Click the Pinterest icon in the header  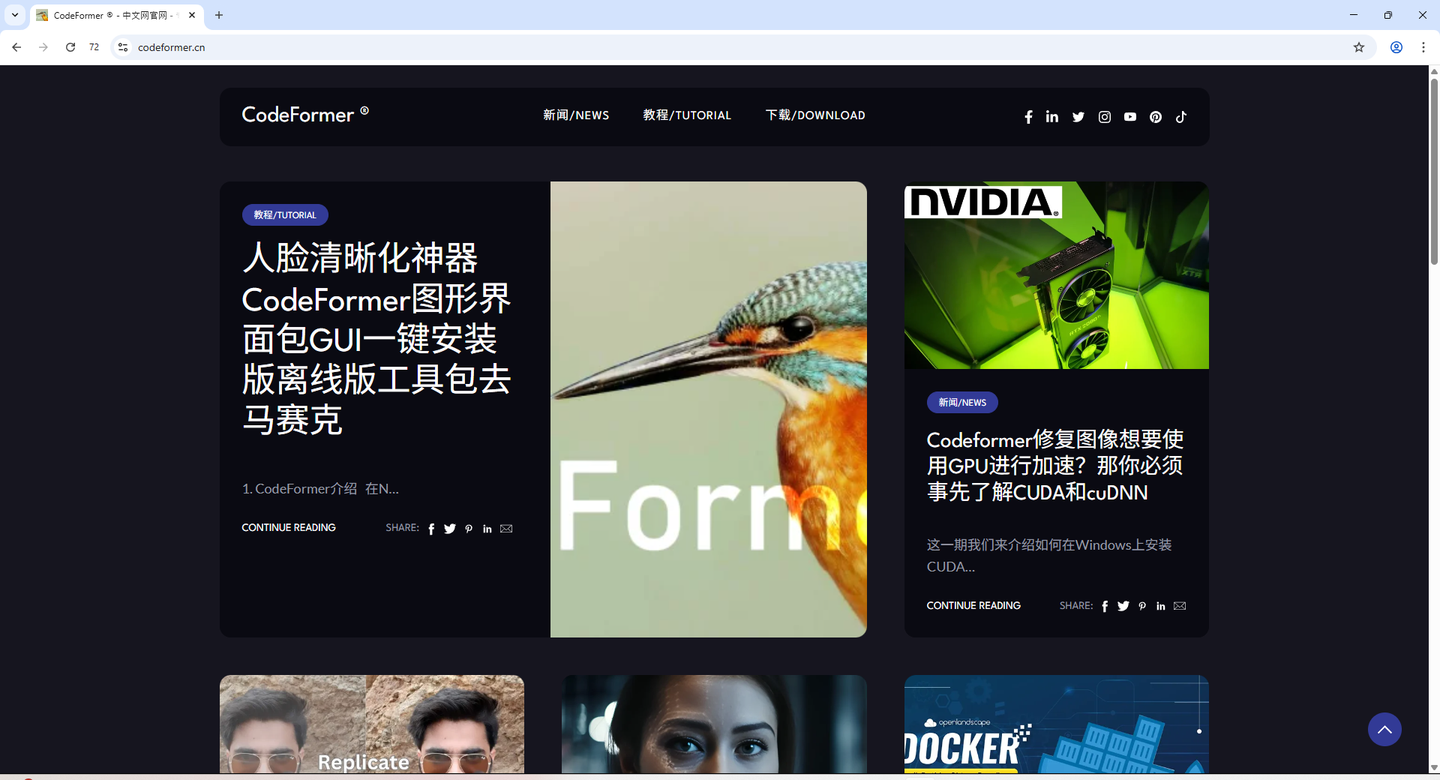(x=1155, y=117)
